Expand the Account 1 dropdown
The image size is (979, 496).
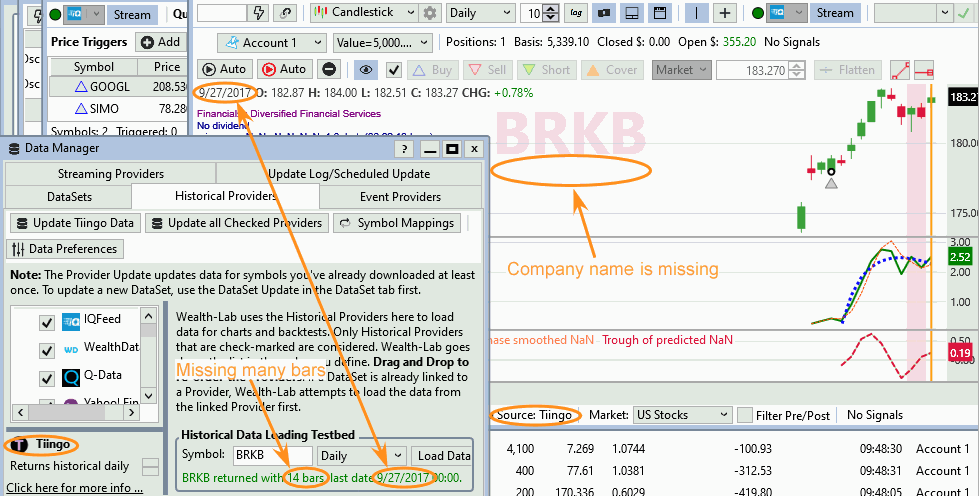[x=271, y=43]
